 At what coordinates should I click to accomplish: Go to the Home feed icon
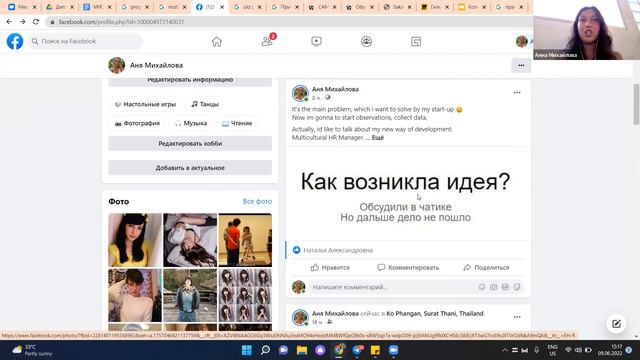[x=217, y=41]
